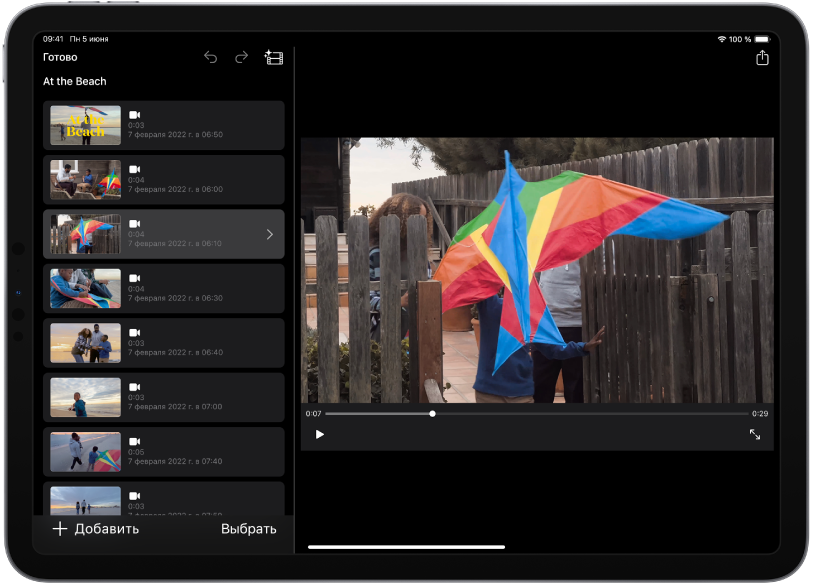817x585 pixels.
Task: Select the clip thumbnail dated 06:40
Action: (85, 343)
